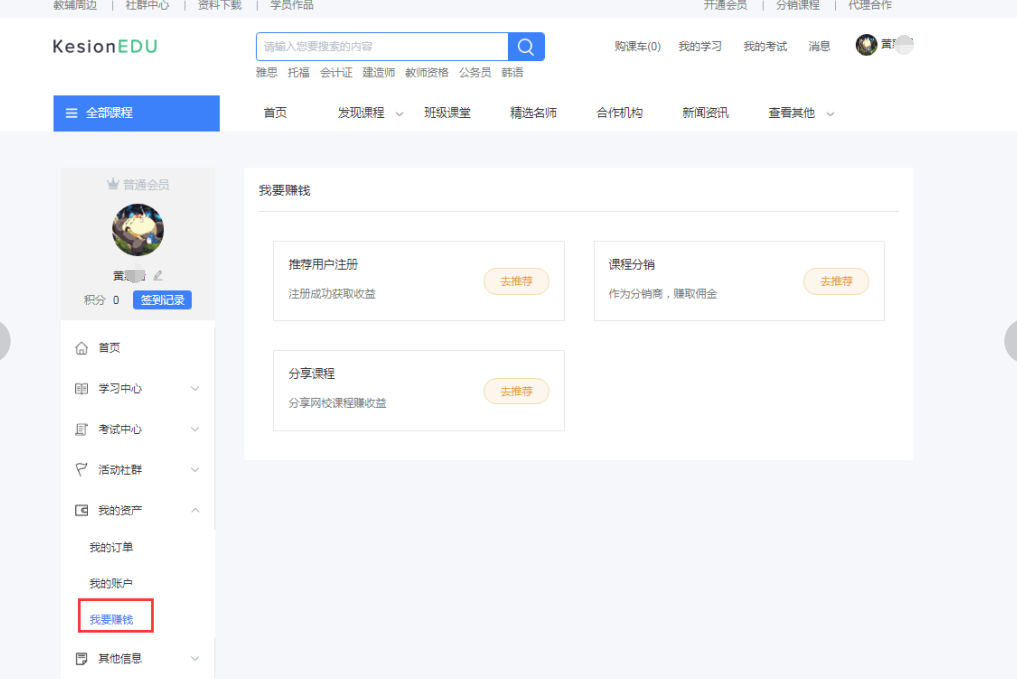The image size is (1017, 679).
Task: Open 合作机构 nav item
Action: (619, 113)
